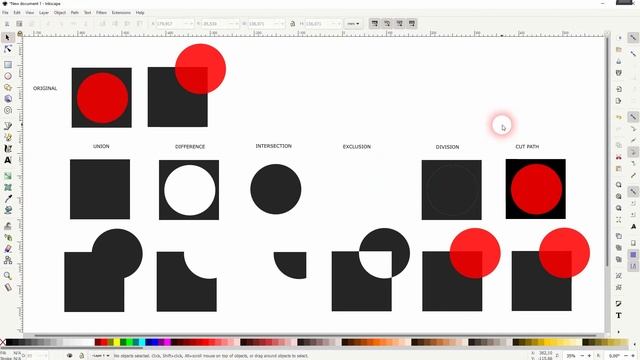The height and width of the screenshot is (360, 640).
Task: Select the Star and polygon tool
Action: [8, 87]
